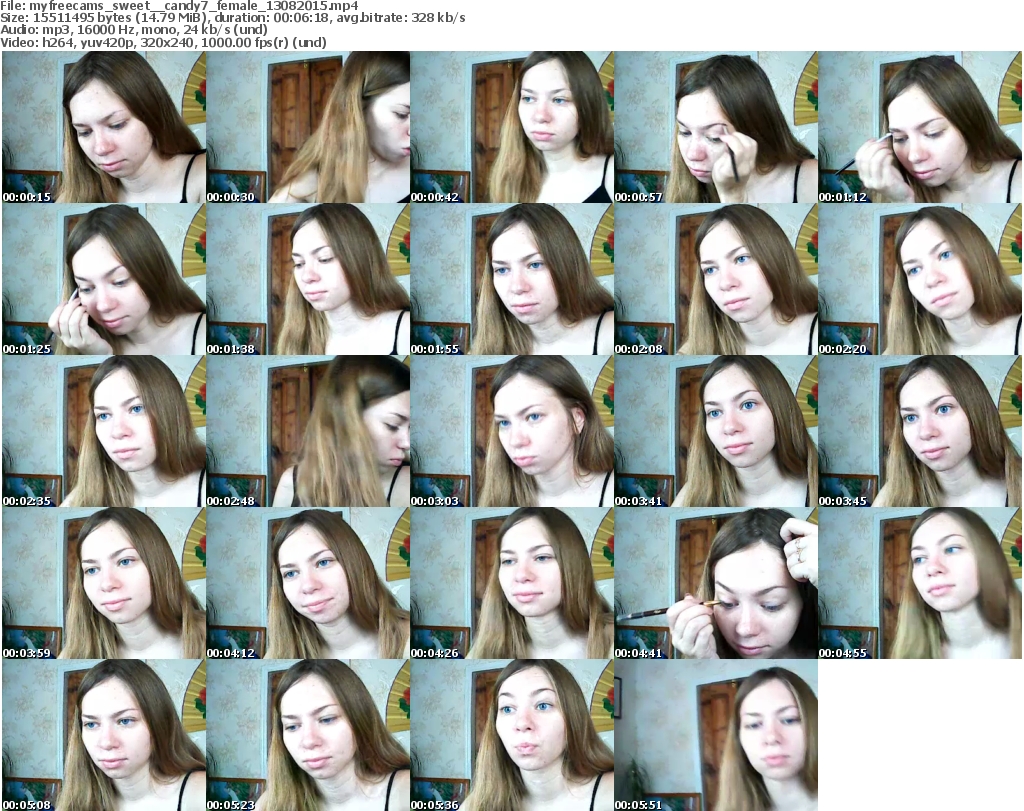Select the thumbnail frame stamped 00:00:42
Screen dimensions: 1024x811
click(512, 127)
